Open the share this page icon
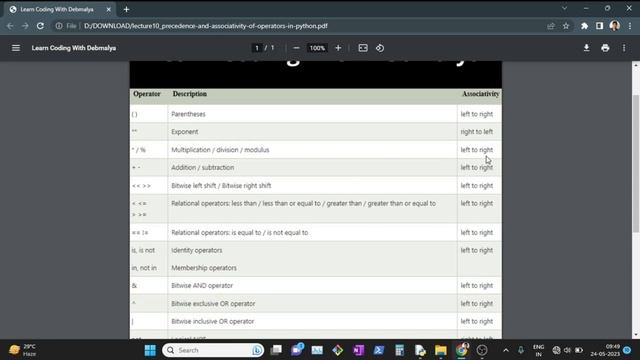The width and height of the screenshot is (640, 360). pos(551,26)
